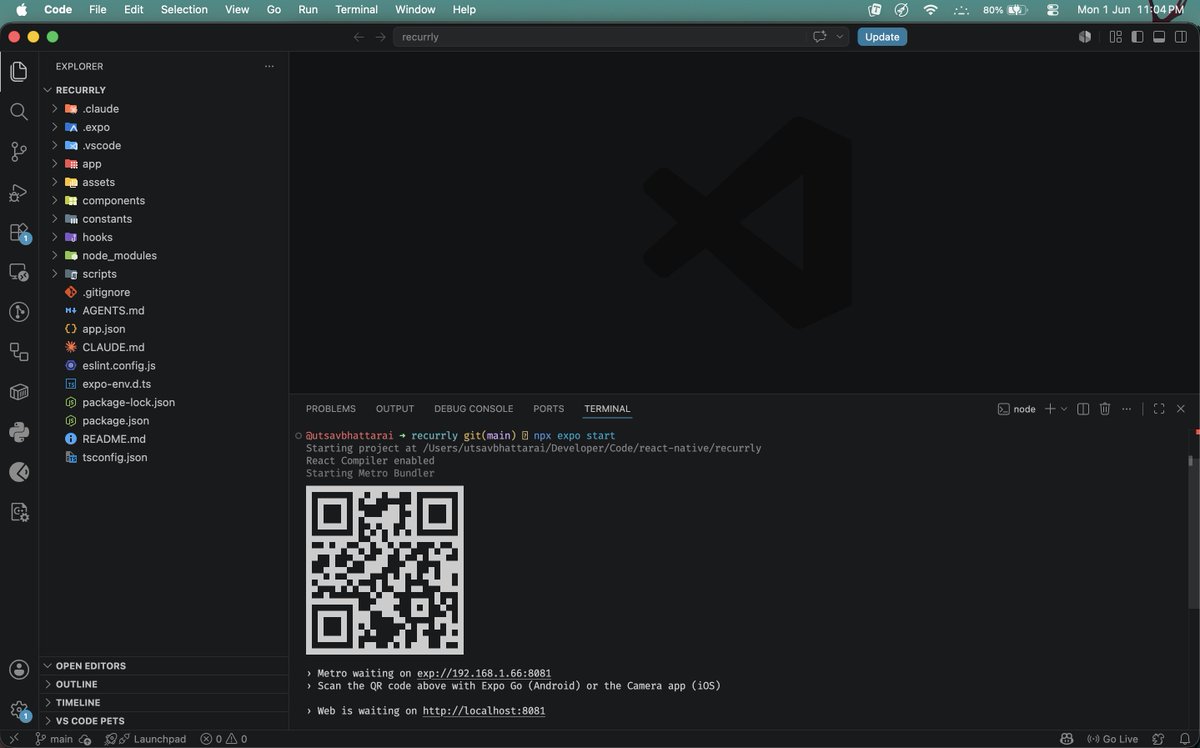1200x748 pixels.
Task: Switch to the PORTS tab
Action: click(548, 409)
